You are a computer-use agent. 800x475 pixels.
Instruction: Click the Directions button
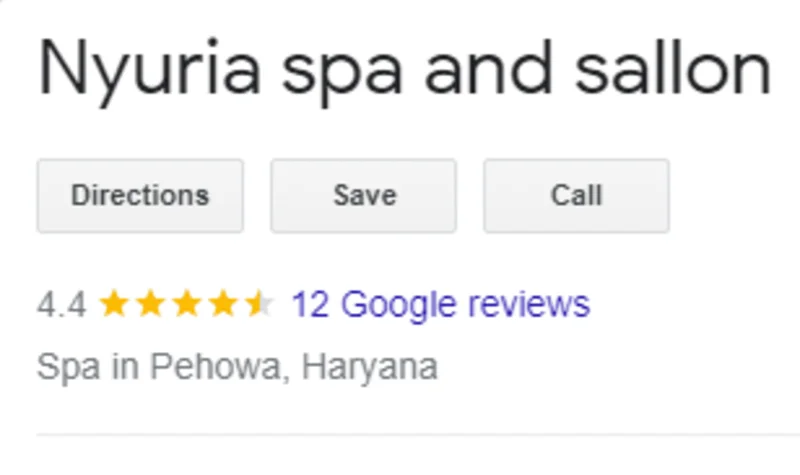coord(140,196)
